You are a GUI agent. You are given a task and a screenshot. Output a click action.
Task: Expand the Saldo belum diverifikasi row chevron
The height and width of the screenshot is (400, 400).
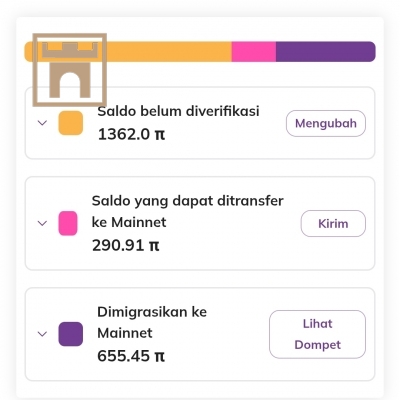(x=42, y=123)
